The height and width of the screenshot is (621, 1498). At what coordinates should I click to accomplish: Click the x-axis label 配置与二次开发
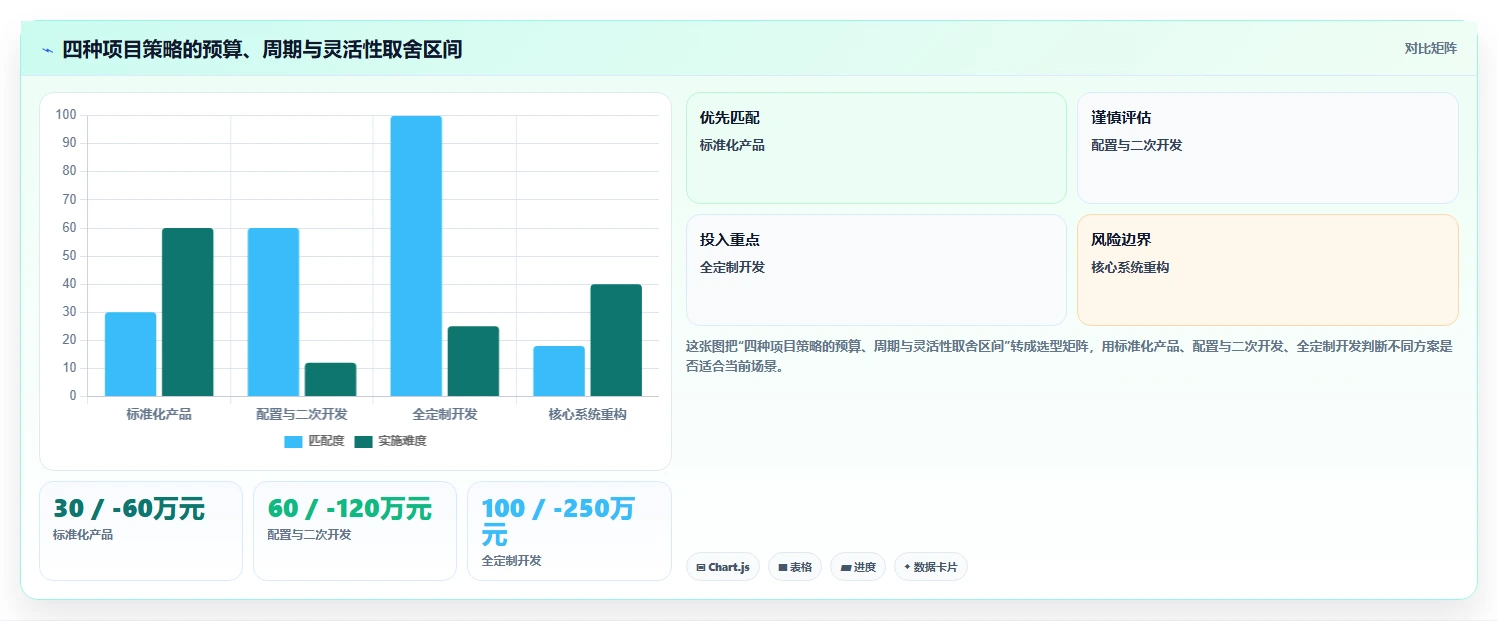click(x=302, y=414)
